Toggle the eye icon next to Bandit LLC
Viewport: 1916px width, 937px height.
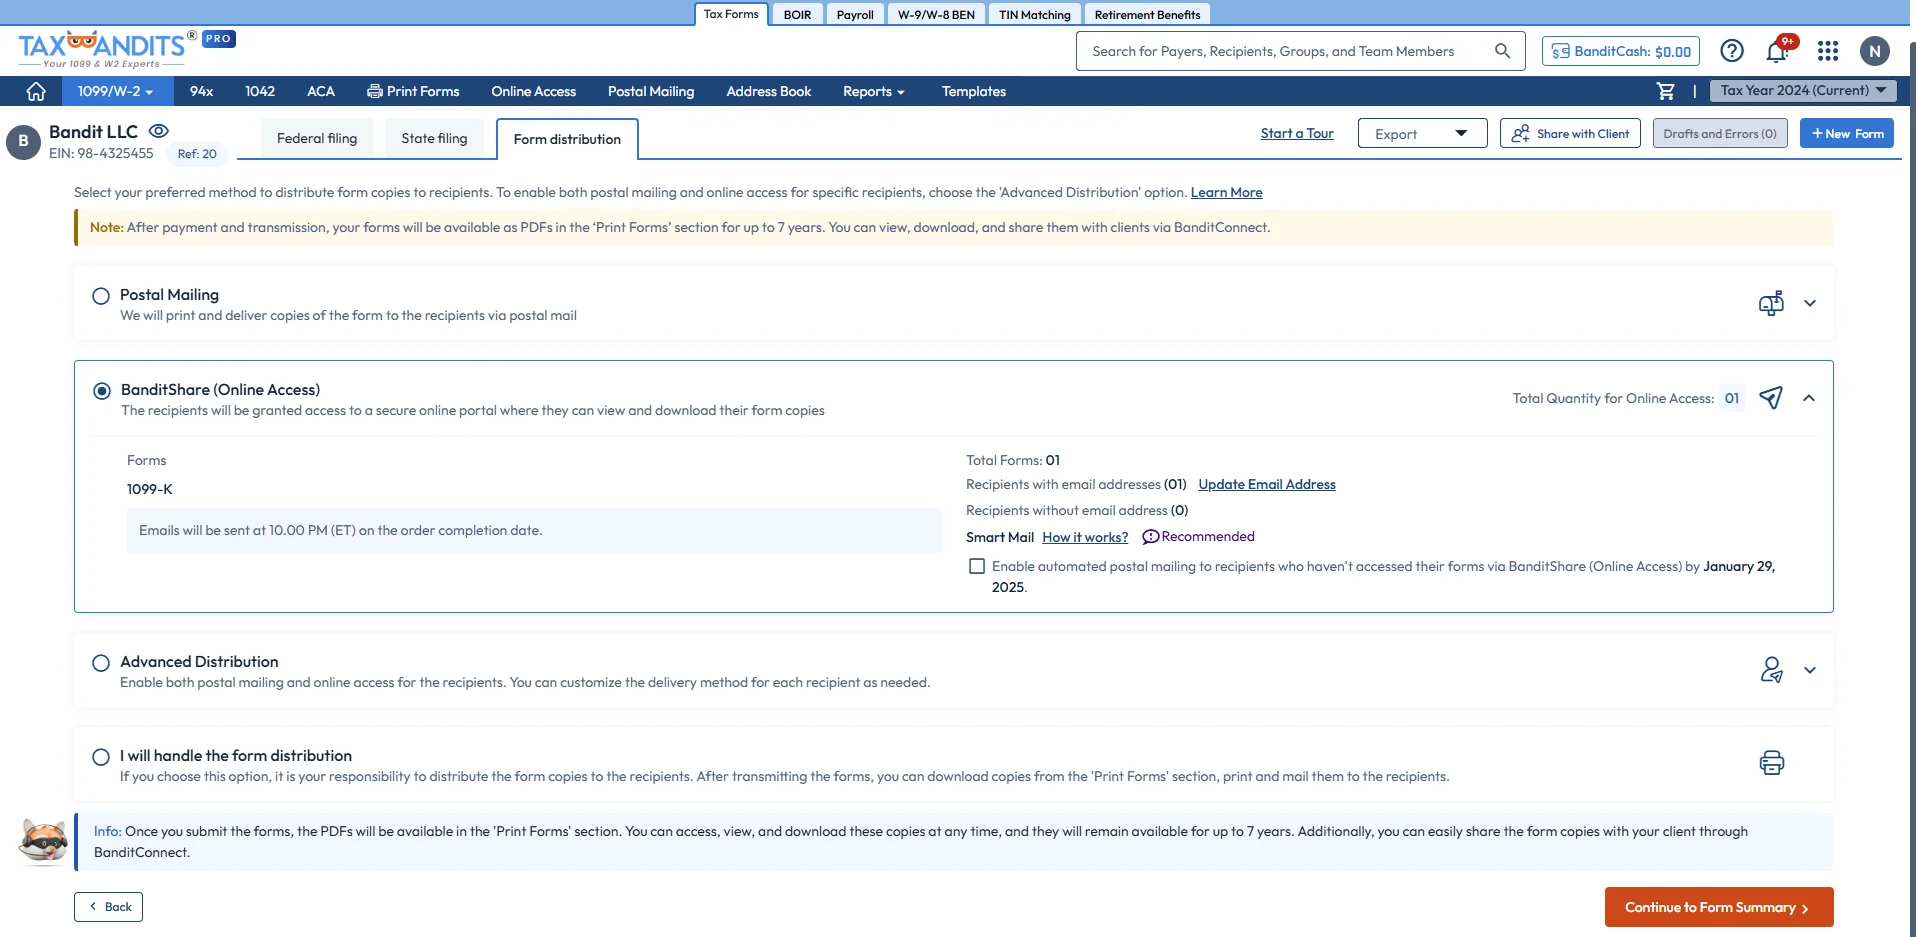159,131
